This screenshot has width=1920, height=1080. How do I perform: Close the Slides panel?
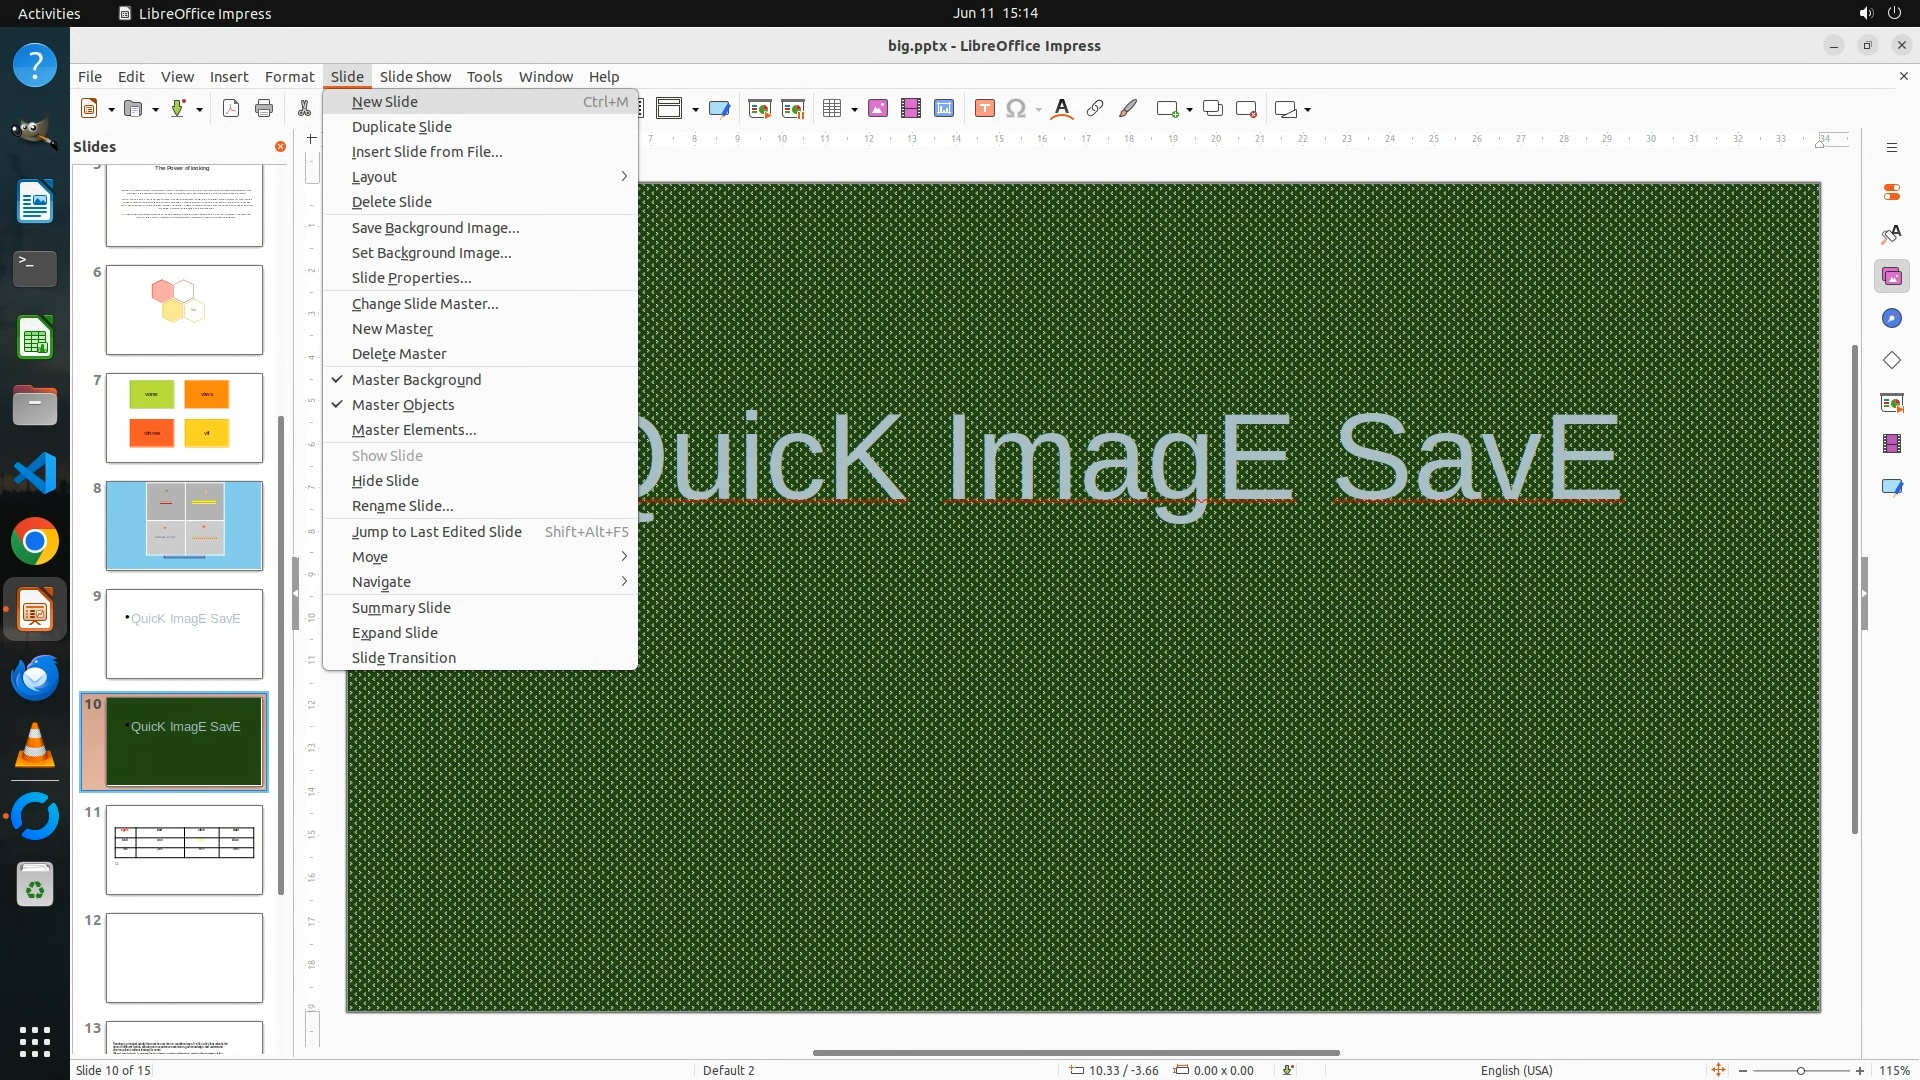coord(280,147)
